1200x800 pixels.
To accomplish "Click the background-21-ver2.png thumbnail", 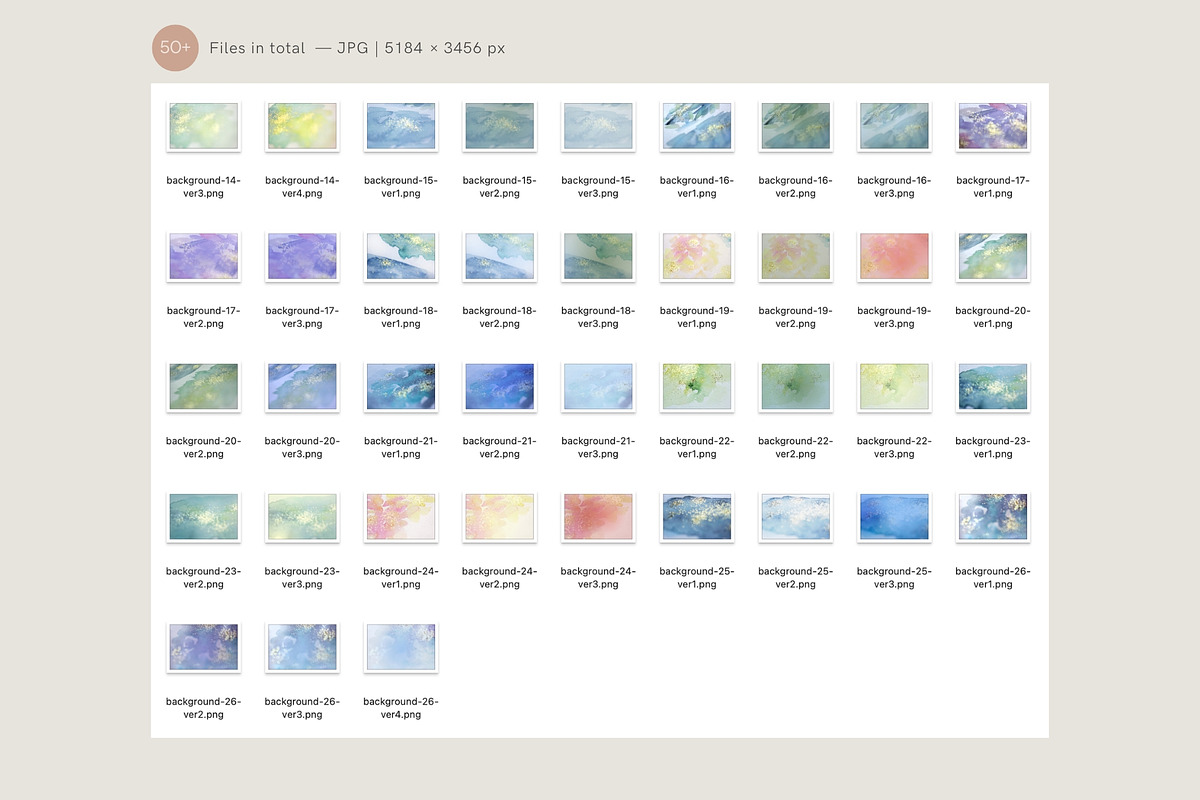I will 500,387.
